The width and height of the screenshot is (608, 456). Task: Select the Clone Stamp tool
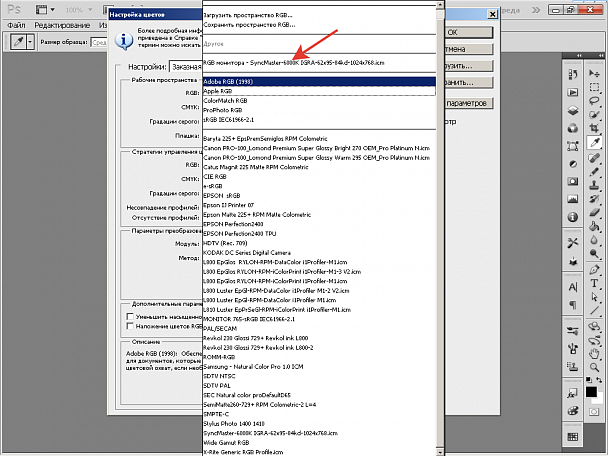tap(594, 185)
